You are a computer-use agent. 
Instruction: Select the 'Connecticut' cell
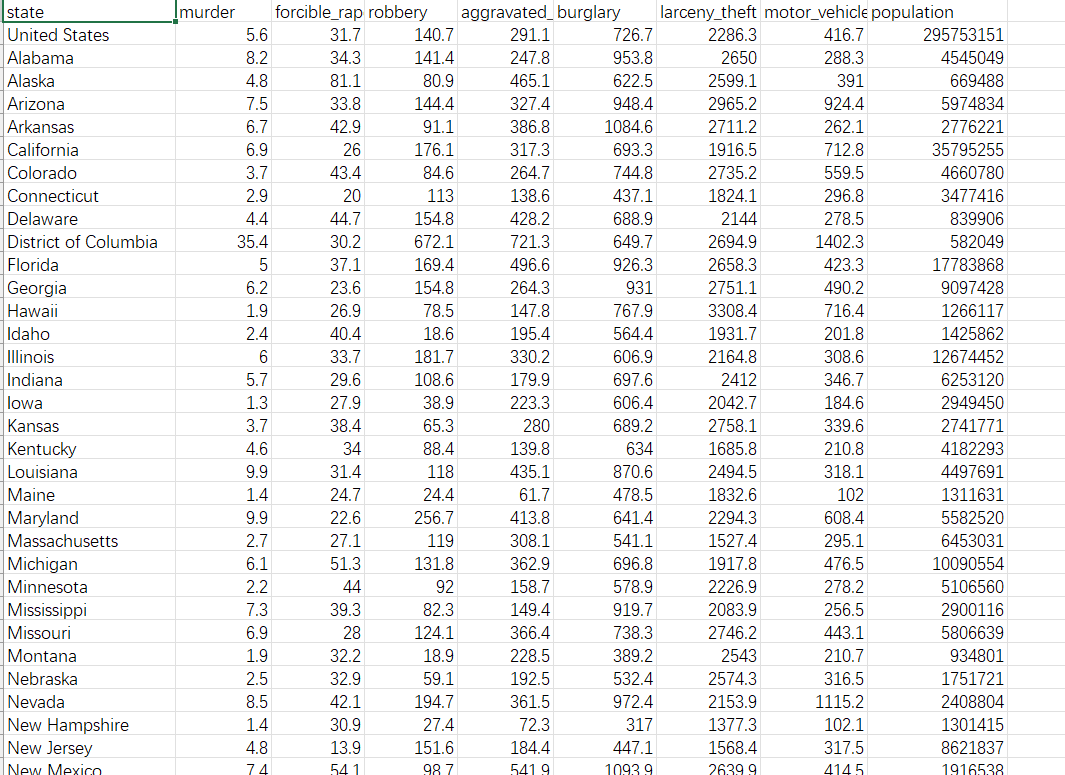click(x=88, y=196)
